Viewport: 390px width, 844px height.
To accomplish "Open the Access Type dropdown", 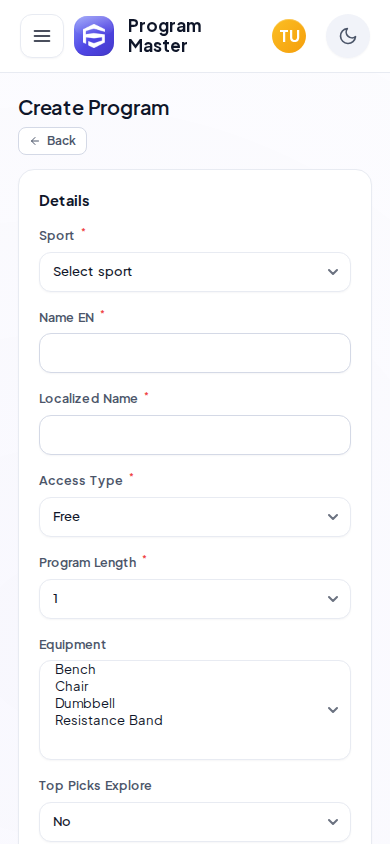I will (x=195, y=517).
